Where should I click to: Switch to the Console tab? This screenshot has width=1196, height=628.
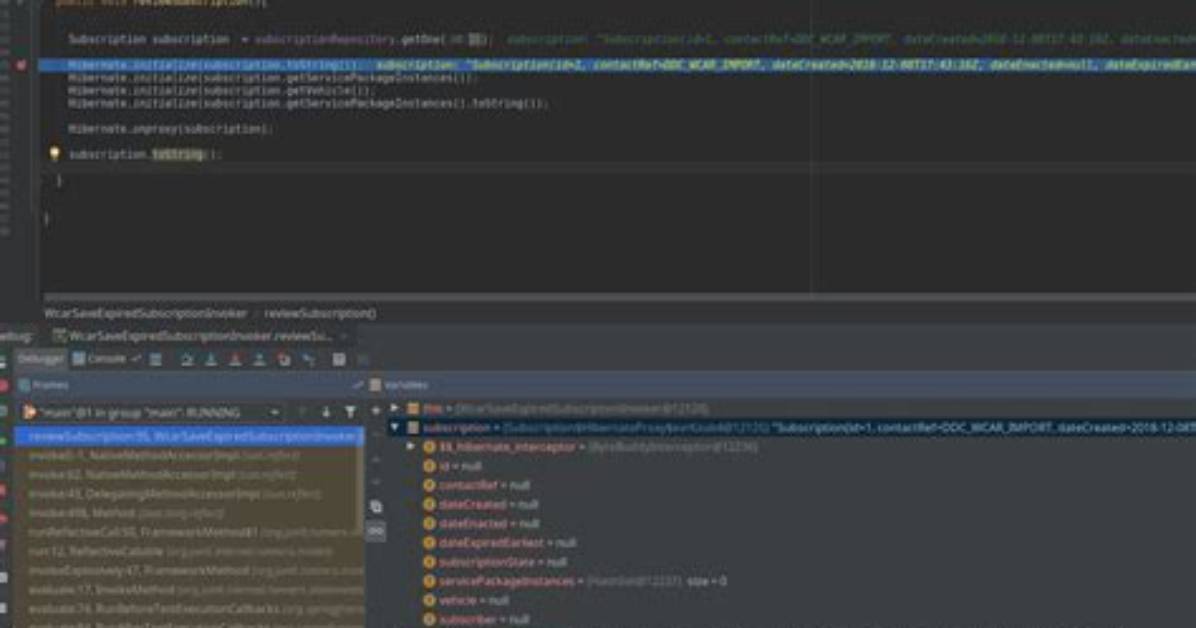(100, 359)
